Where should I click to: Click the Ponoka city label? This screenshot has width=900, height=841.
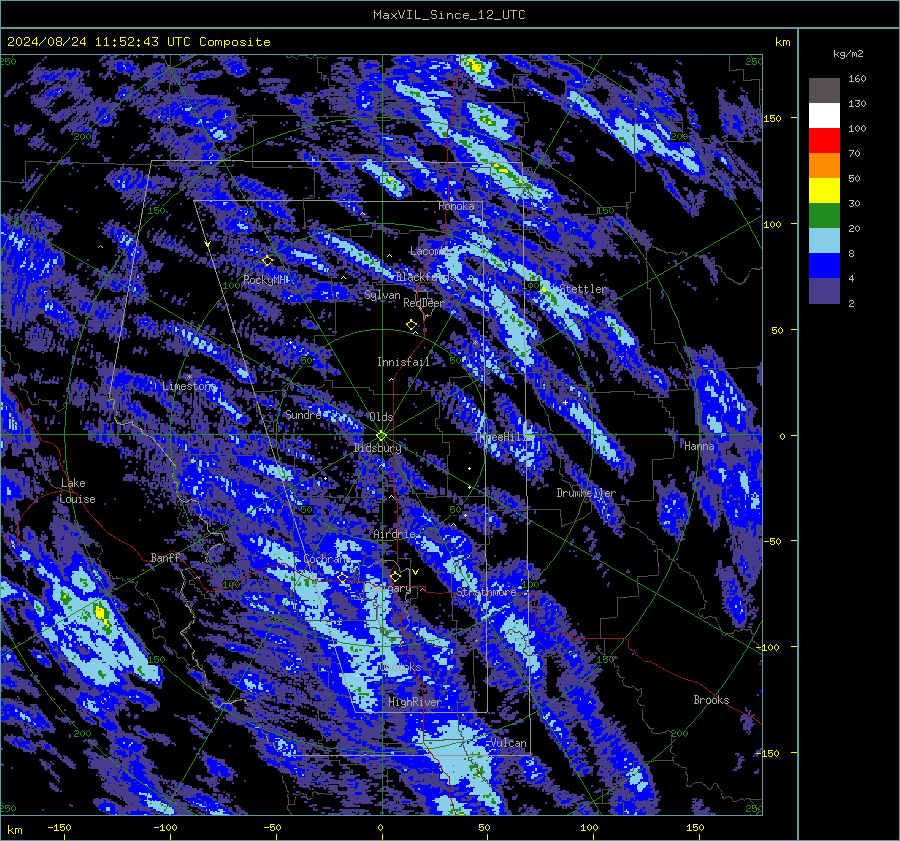(x=456, y=206)
